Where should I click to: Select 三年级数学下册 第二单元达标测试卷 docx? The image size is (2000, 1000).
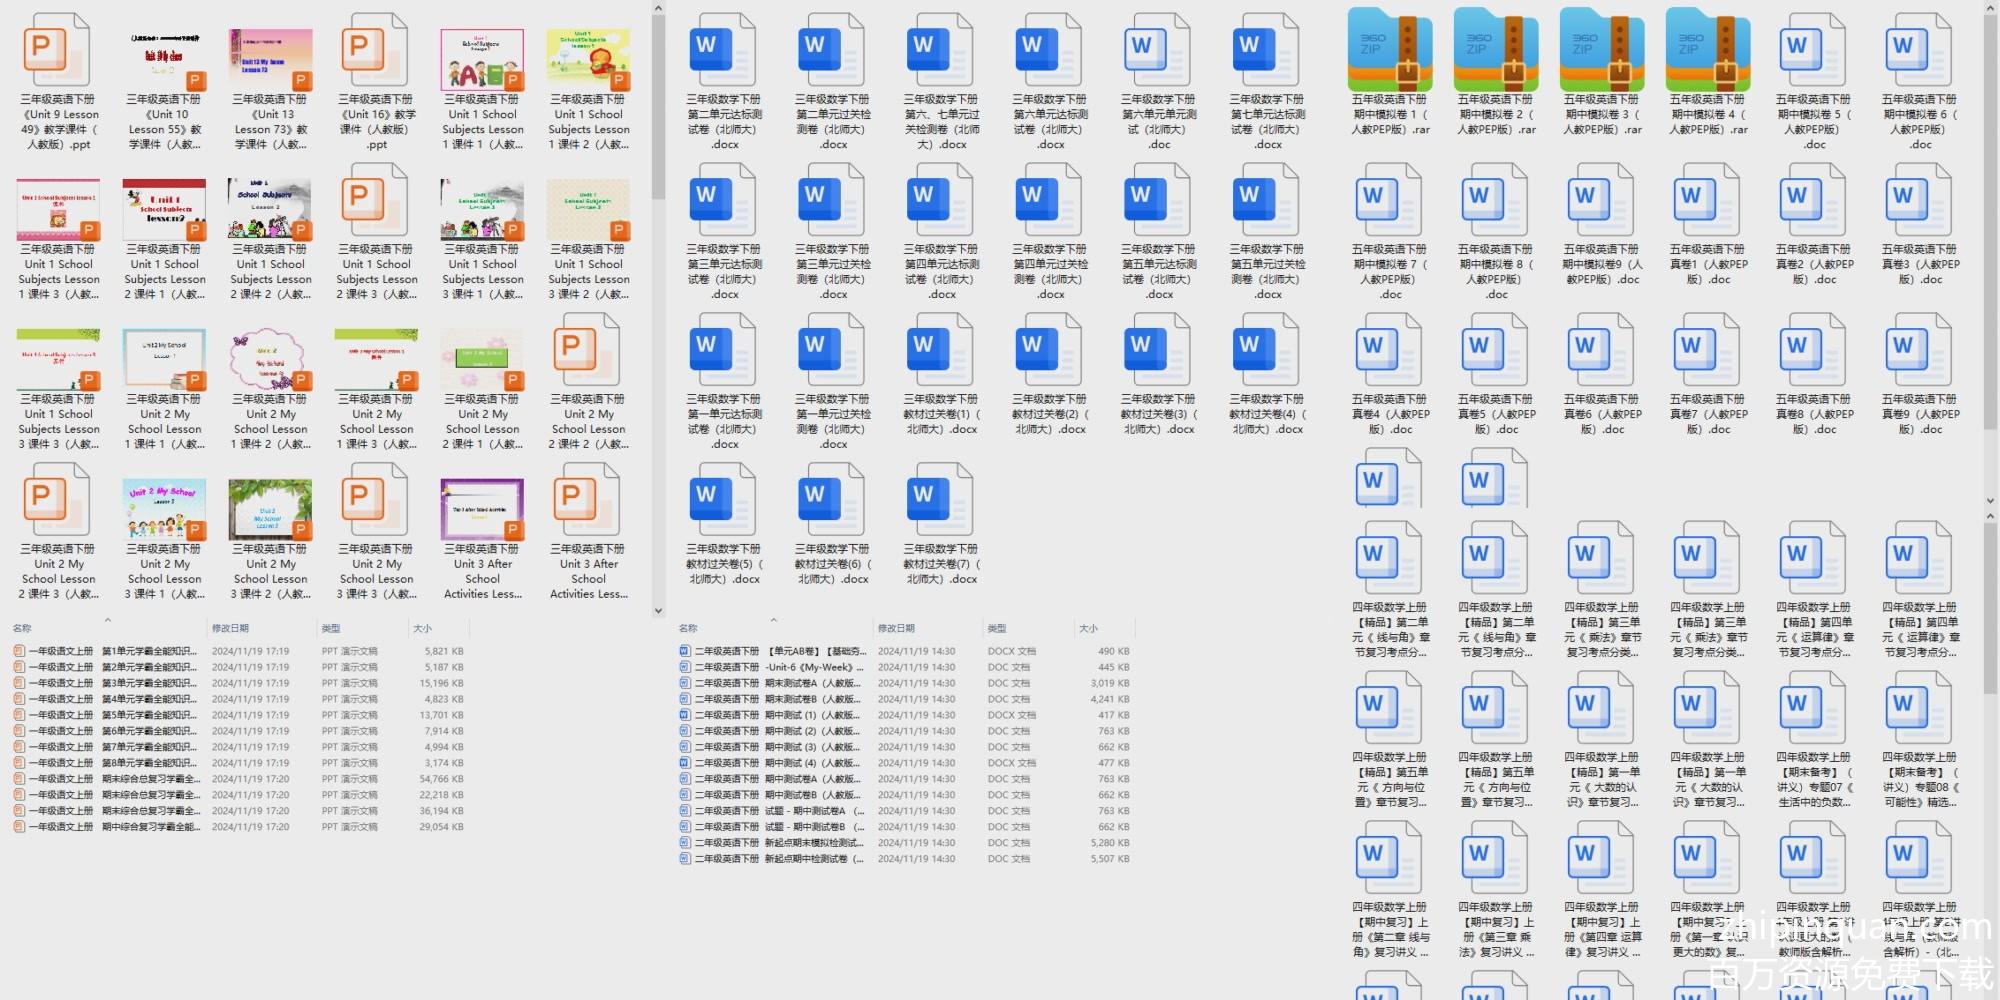tap(724, 52)
